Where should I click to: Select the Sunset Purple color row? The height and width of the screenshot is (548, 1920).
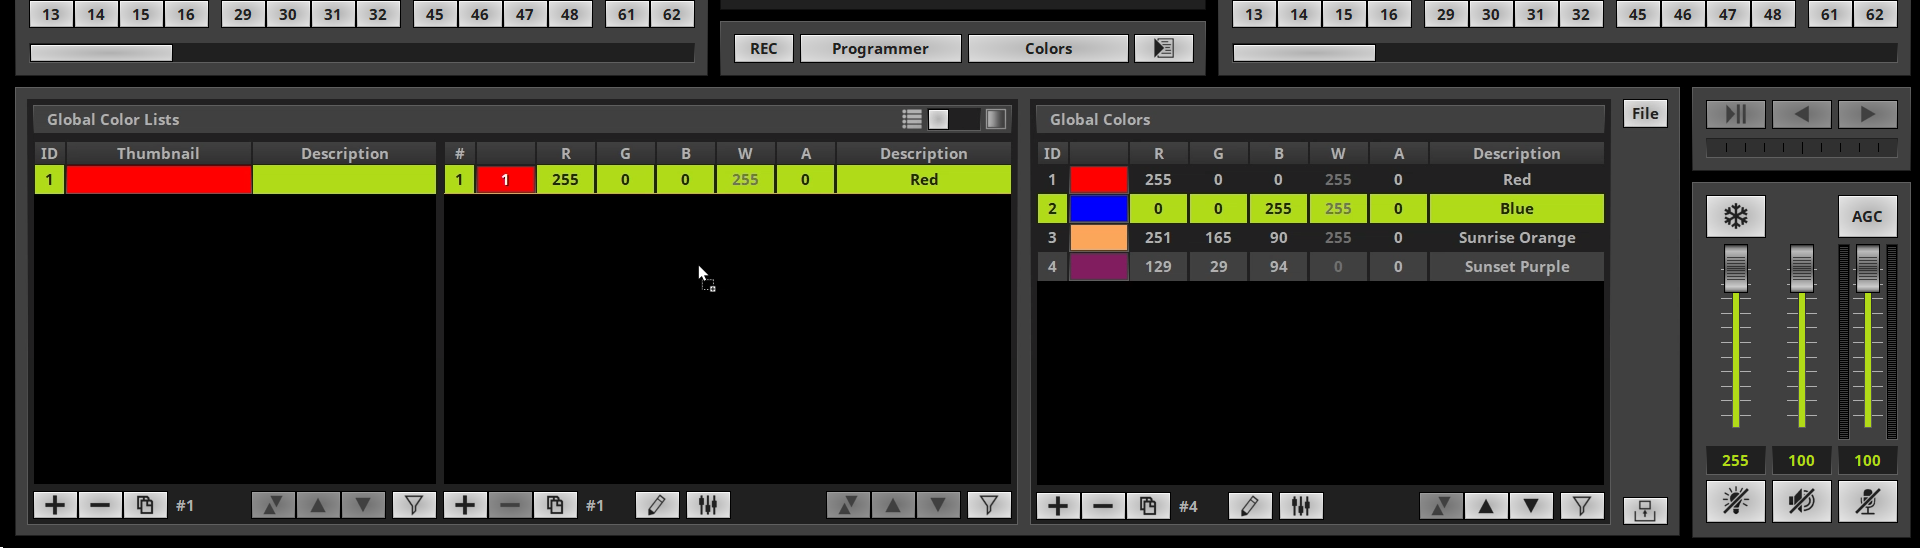(x=1321, y=267)
